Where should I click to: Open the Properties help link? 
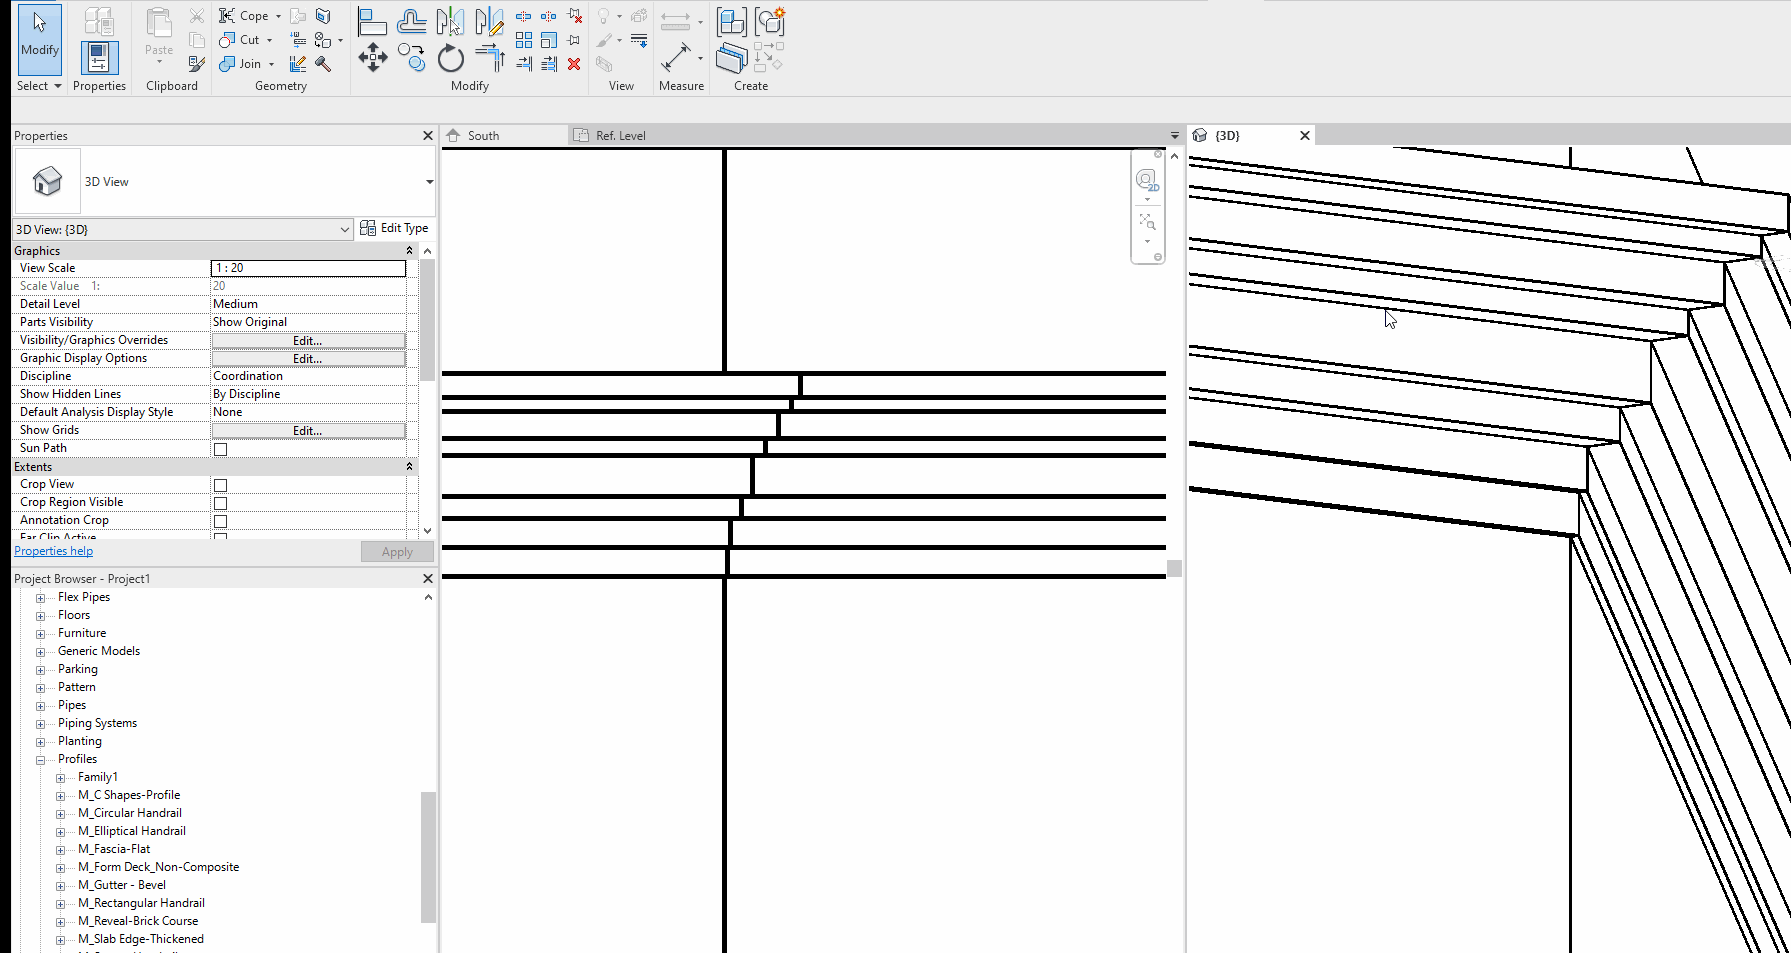[x=53, y=551]
